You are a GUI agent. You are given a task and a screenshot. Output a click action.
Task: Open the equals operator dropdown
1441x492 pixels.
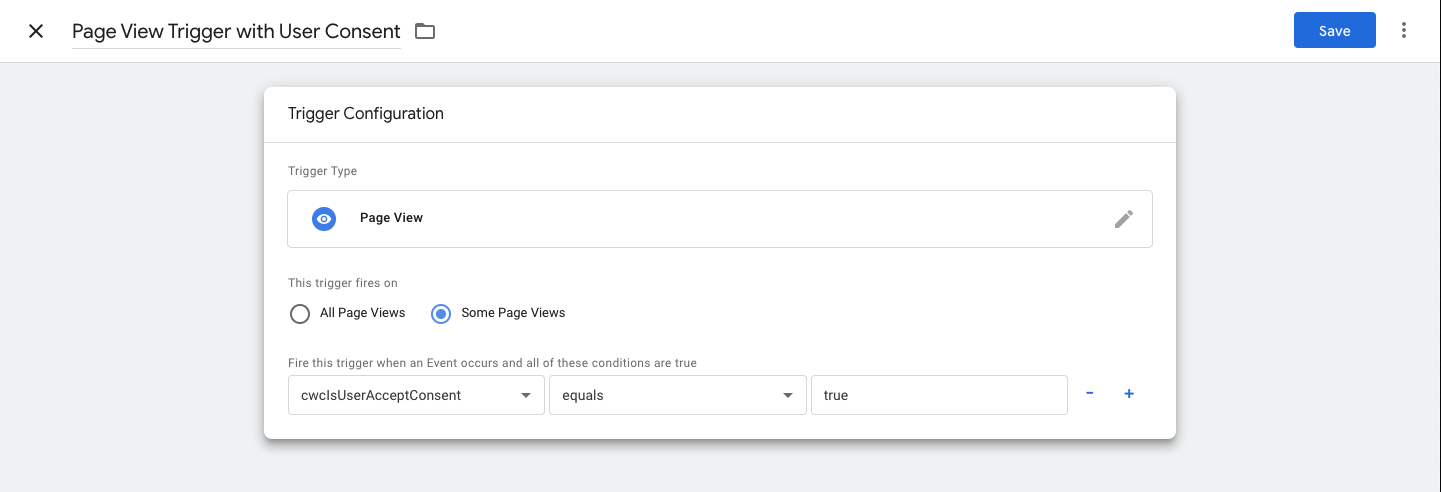click(678, 395)
